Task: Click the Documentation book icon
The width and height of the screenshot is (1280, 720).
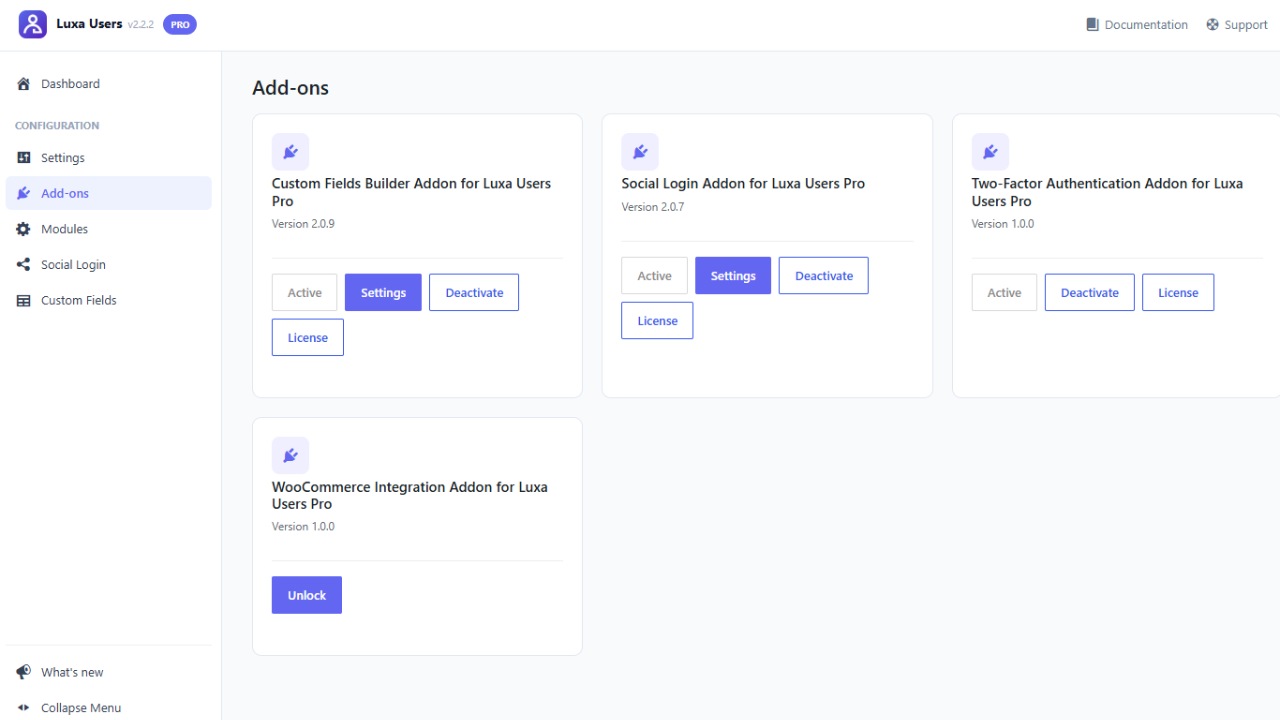Action: click(x=1093, y=25)
